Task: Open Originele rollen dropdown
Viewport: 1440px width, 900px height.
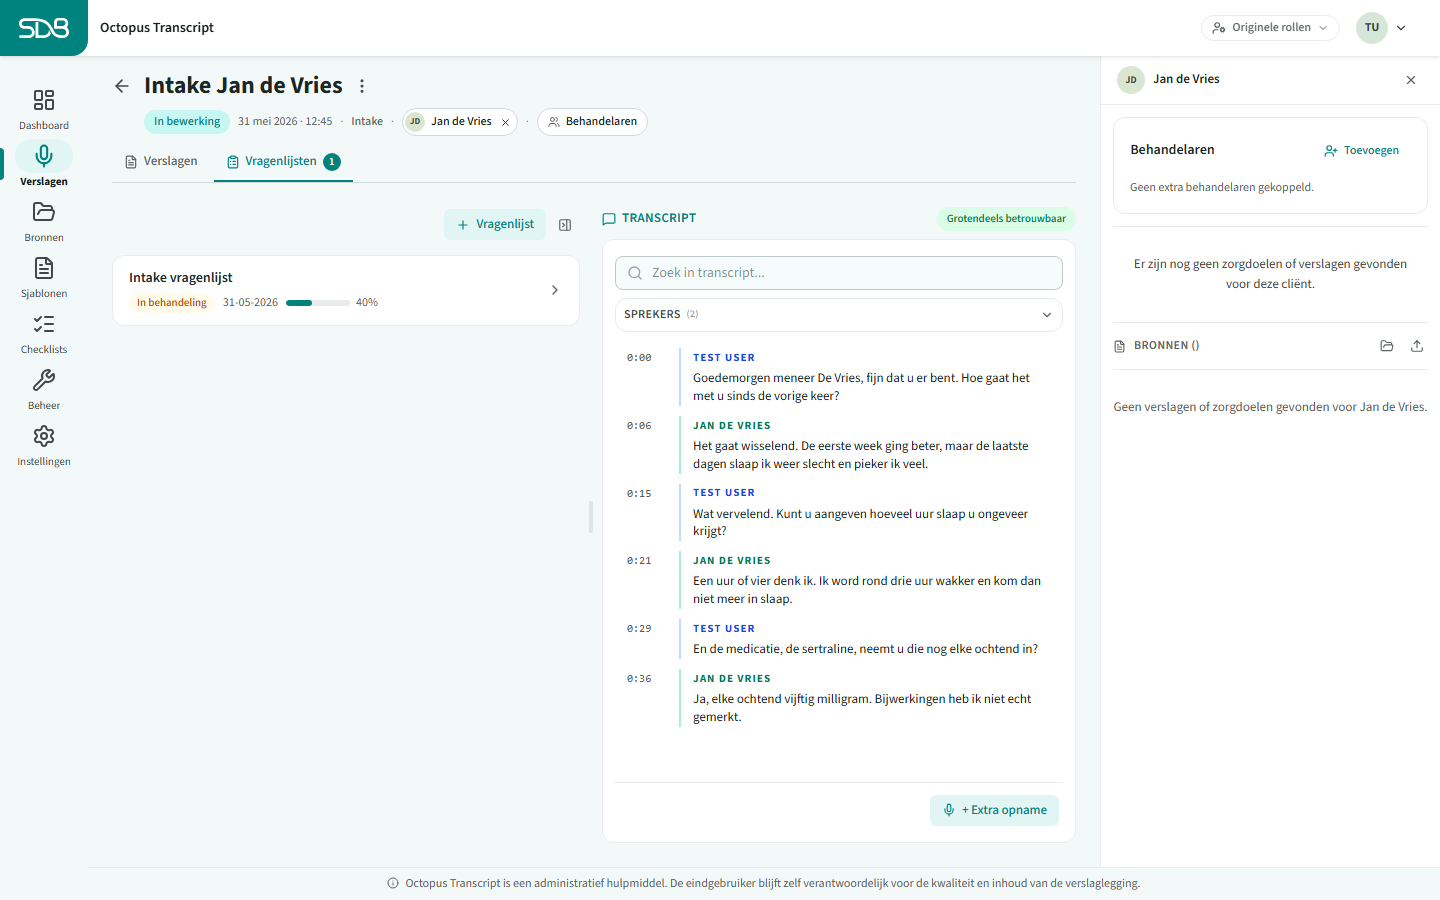Action: tap(1270, 28)
